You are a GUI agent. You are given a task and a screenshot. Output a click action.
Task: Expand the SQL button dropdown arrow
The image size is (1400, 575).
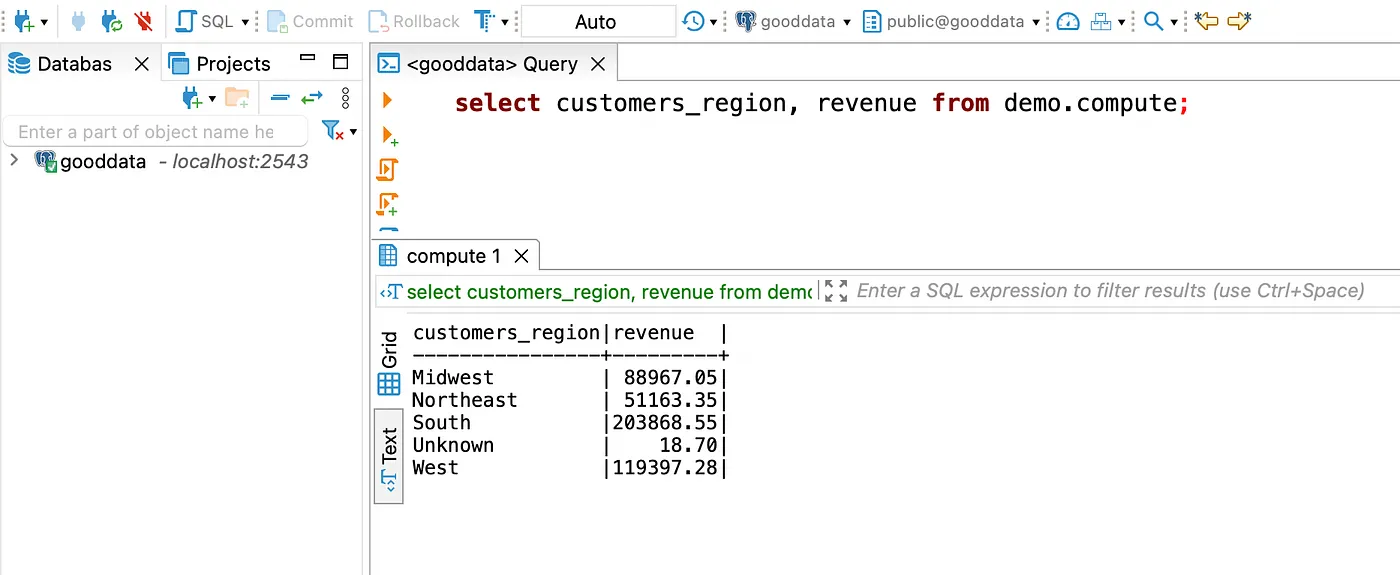point(245,22)
